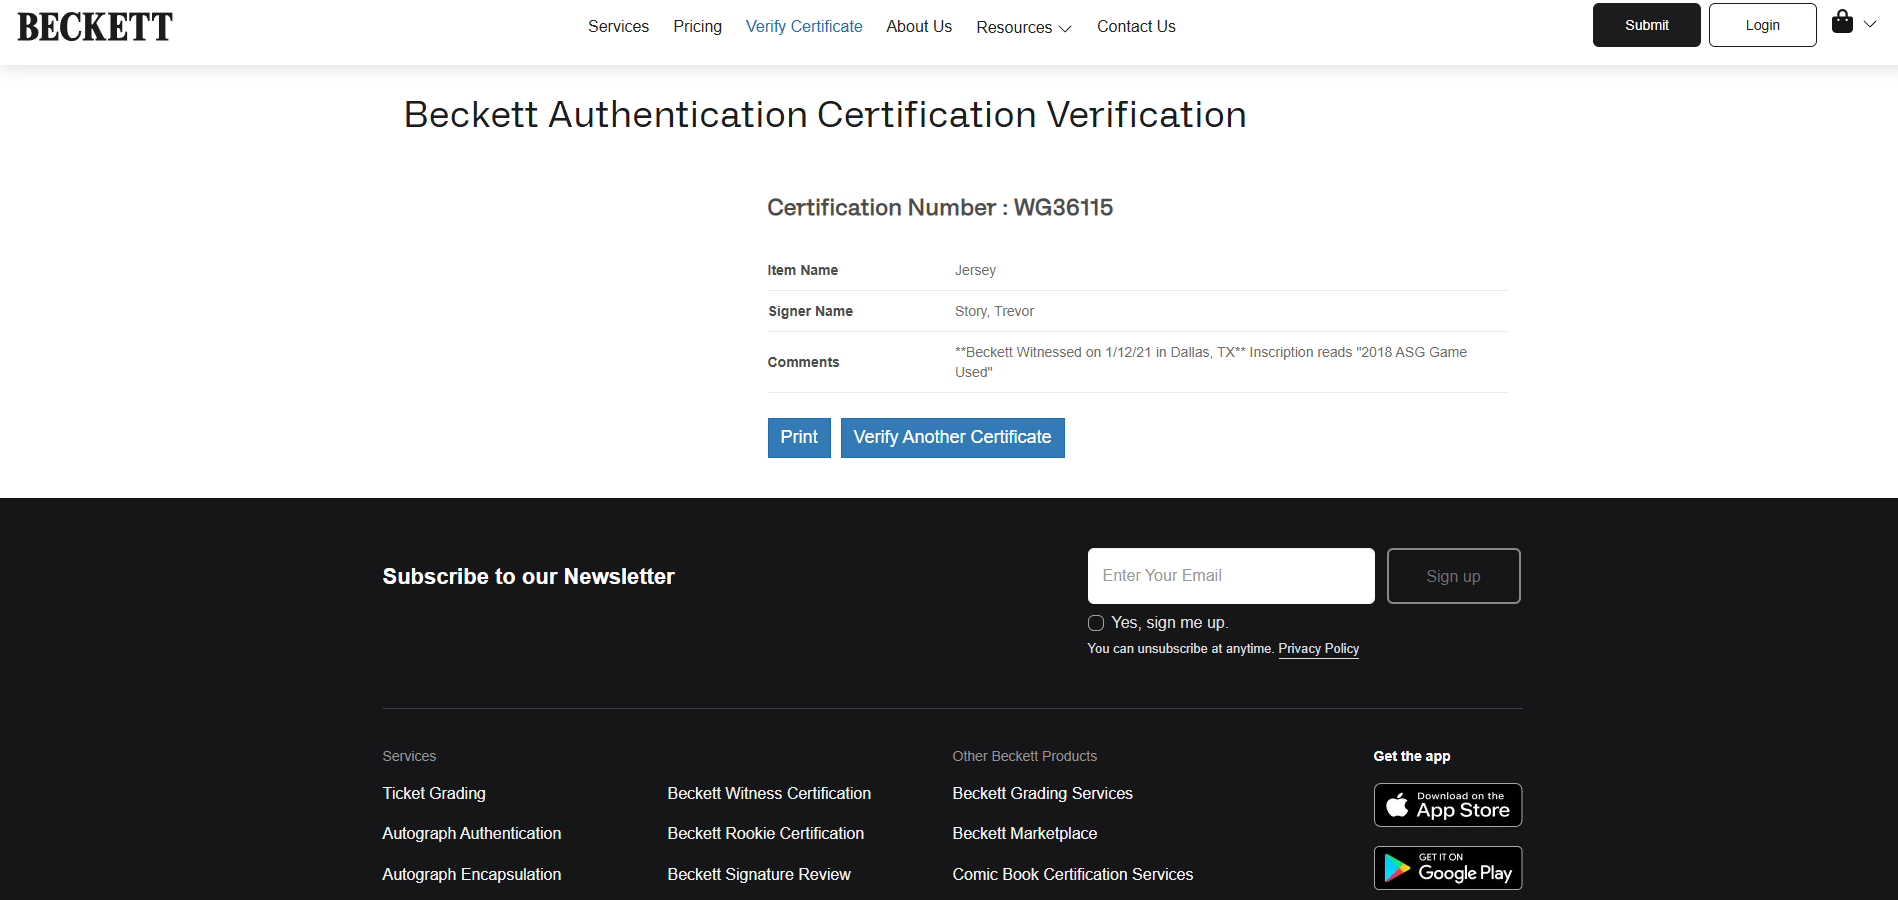
Task: Click the newsletter Sign up button
Action: [x=1453, y=576]
